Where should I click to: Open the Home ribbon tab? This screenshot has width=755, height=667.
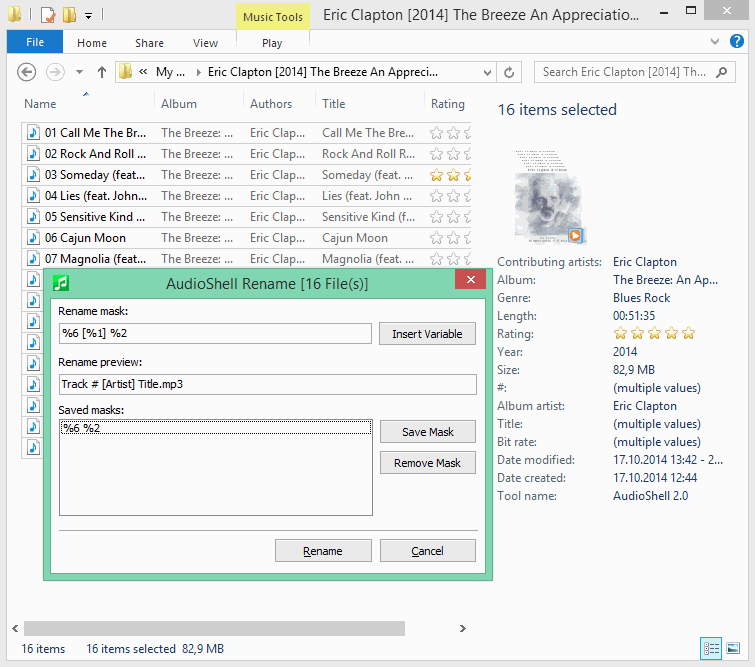pyautogui.click(x=91, y=43)
